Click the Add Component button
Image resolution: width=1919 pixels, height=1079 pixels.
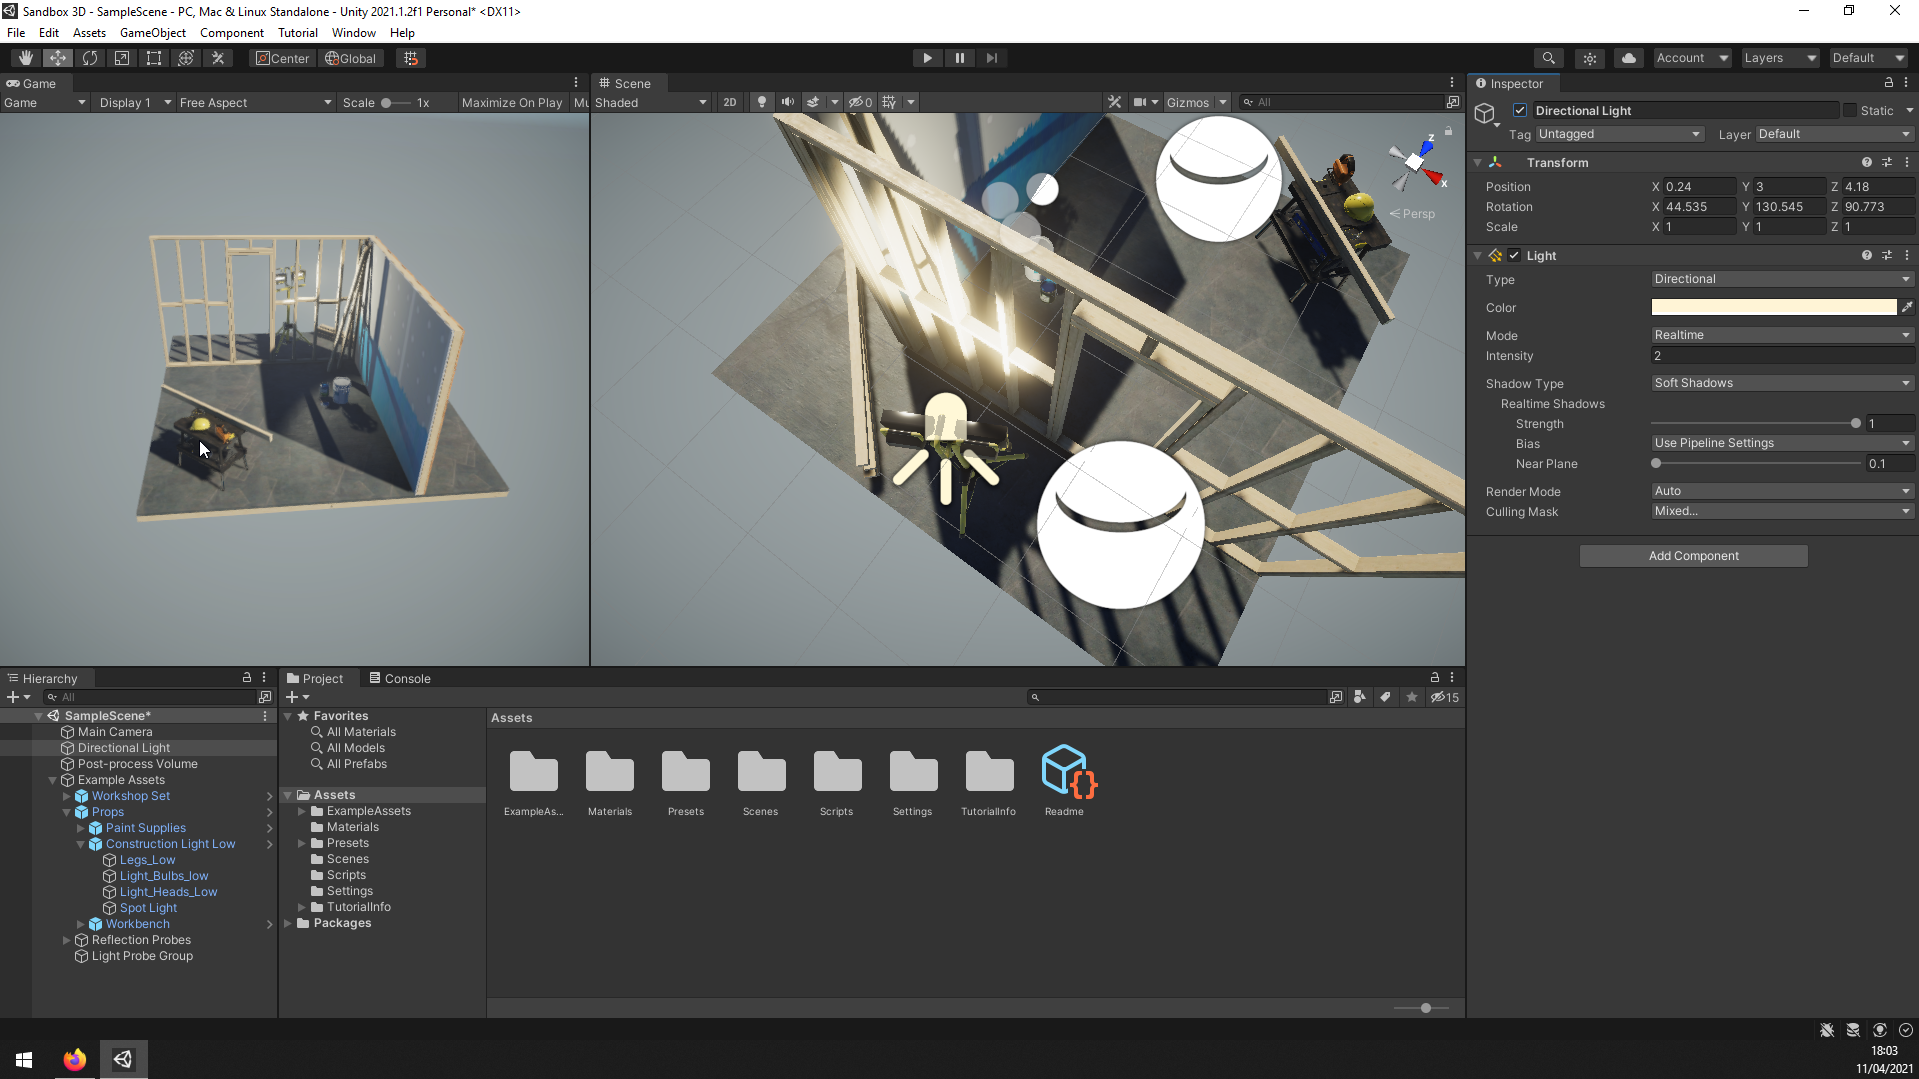click(1693, 556)
